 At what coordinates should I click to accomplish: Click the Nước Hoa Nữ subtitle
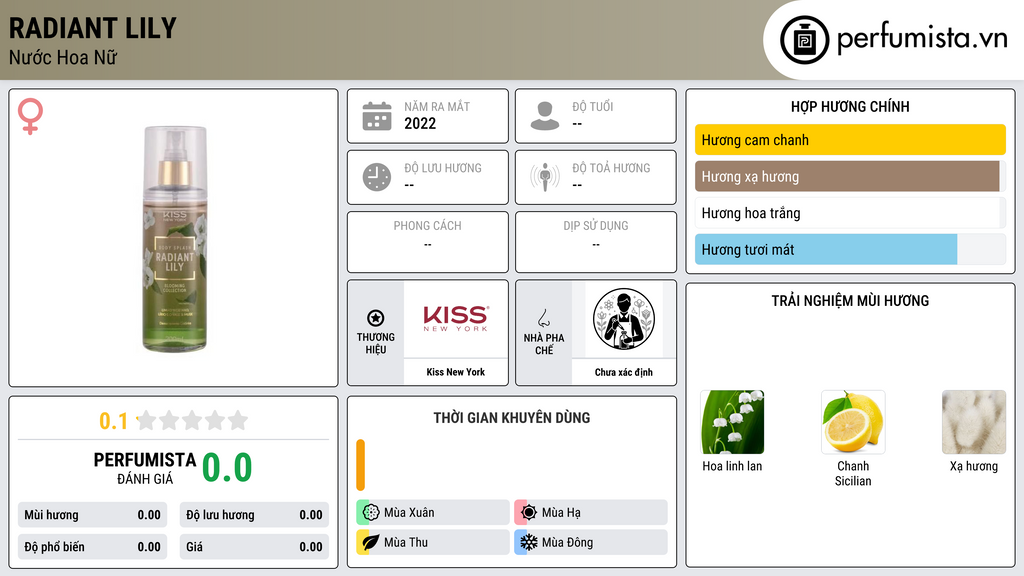pyautogui.click(x=63, y=57)
